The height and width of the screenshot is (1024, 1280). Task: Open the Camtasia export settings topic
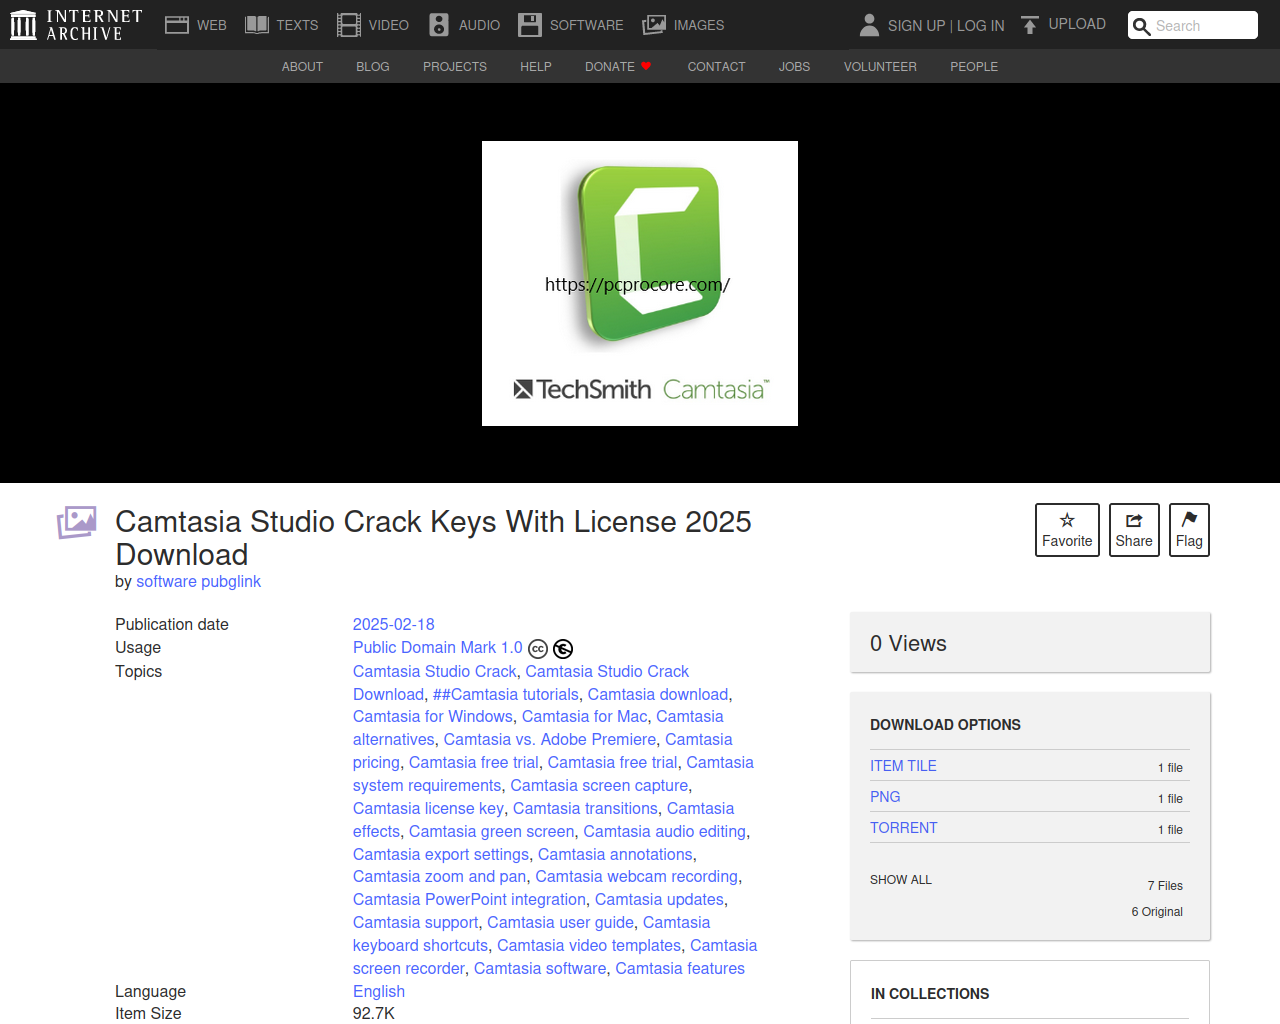point(441,855)
